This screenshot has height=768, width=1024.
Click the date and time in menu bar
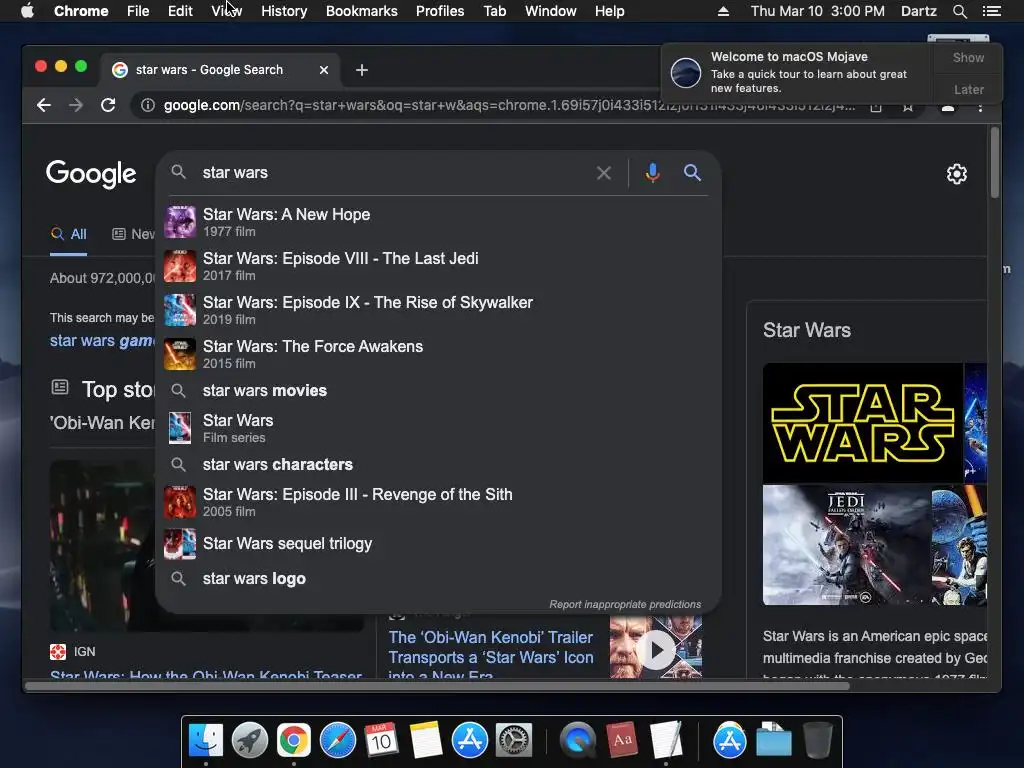pos(818,11)
